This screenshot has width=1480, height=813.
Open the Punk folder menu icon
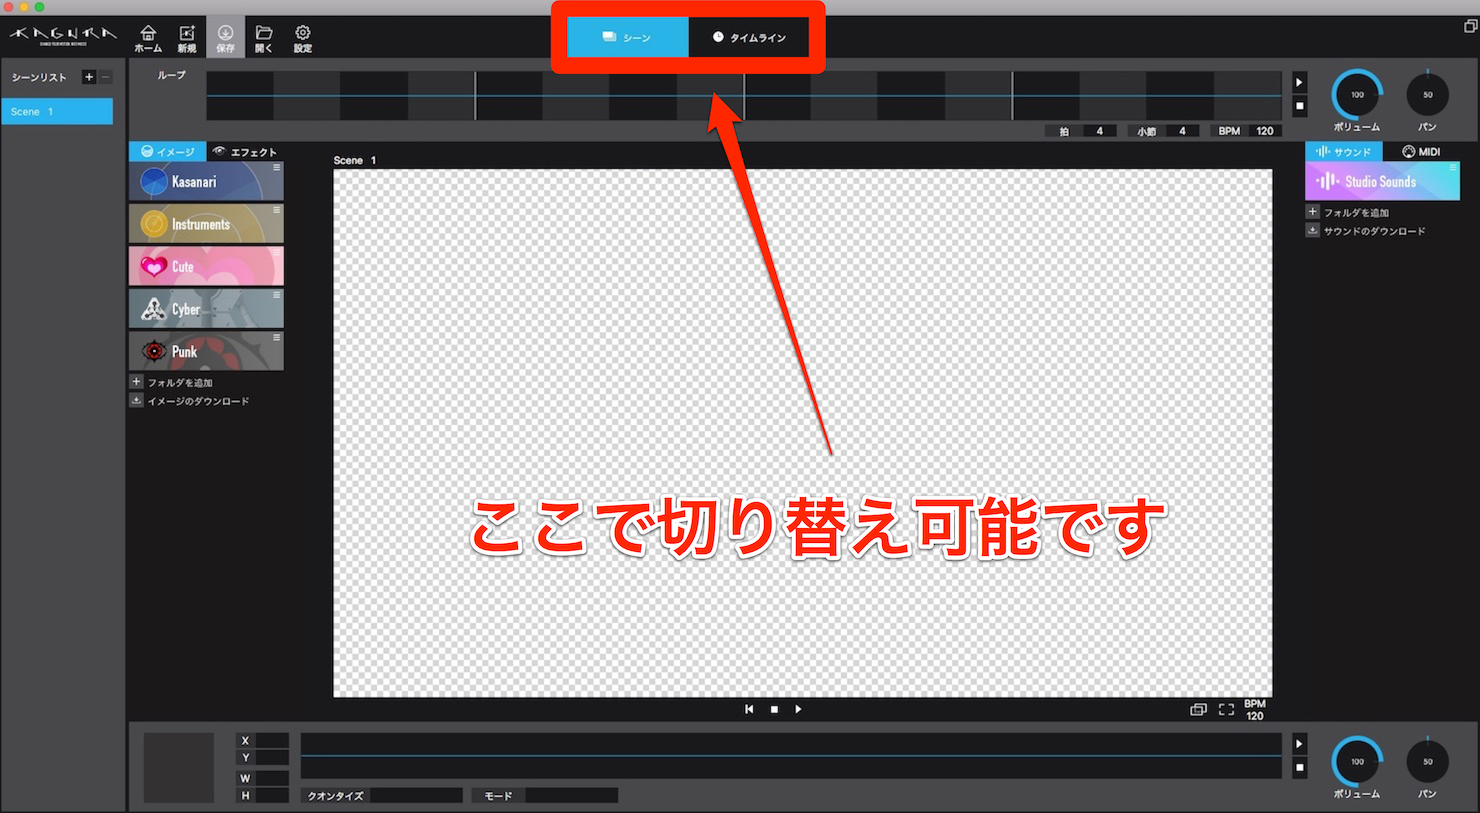tap(277, 337)
